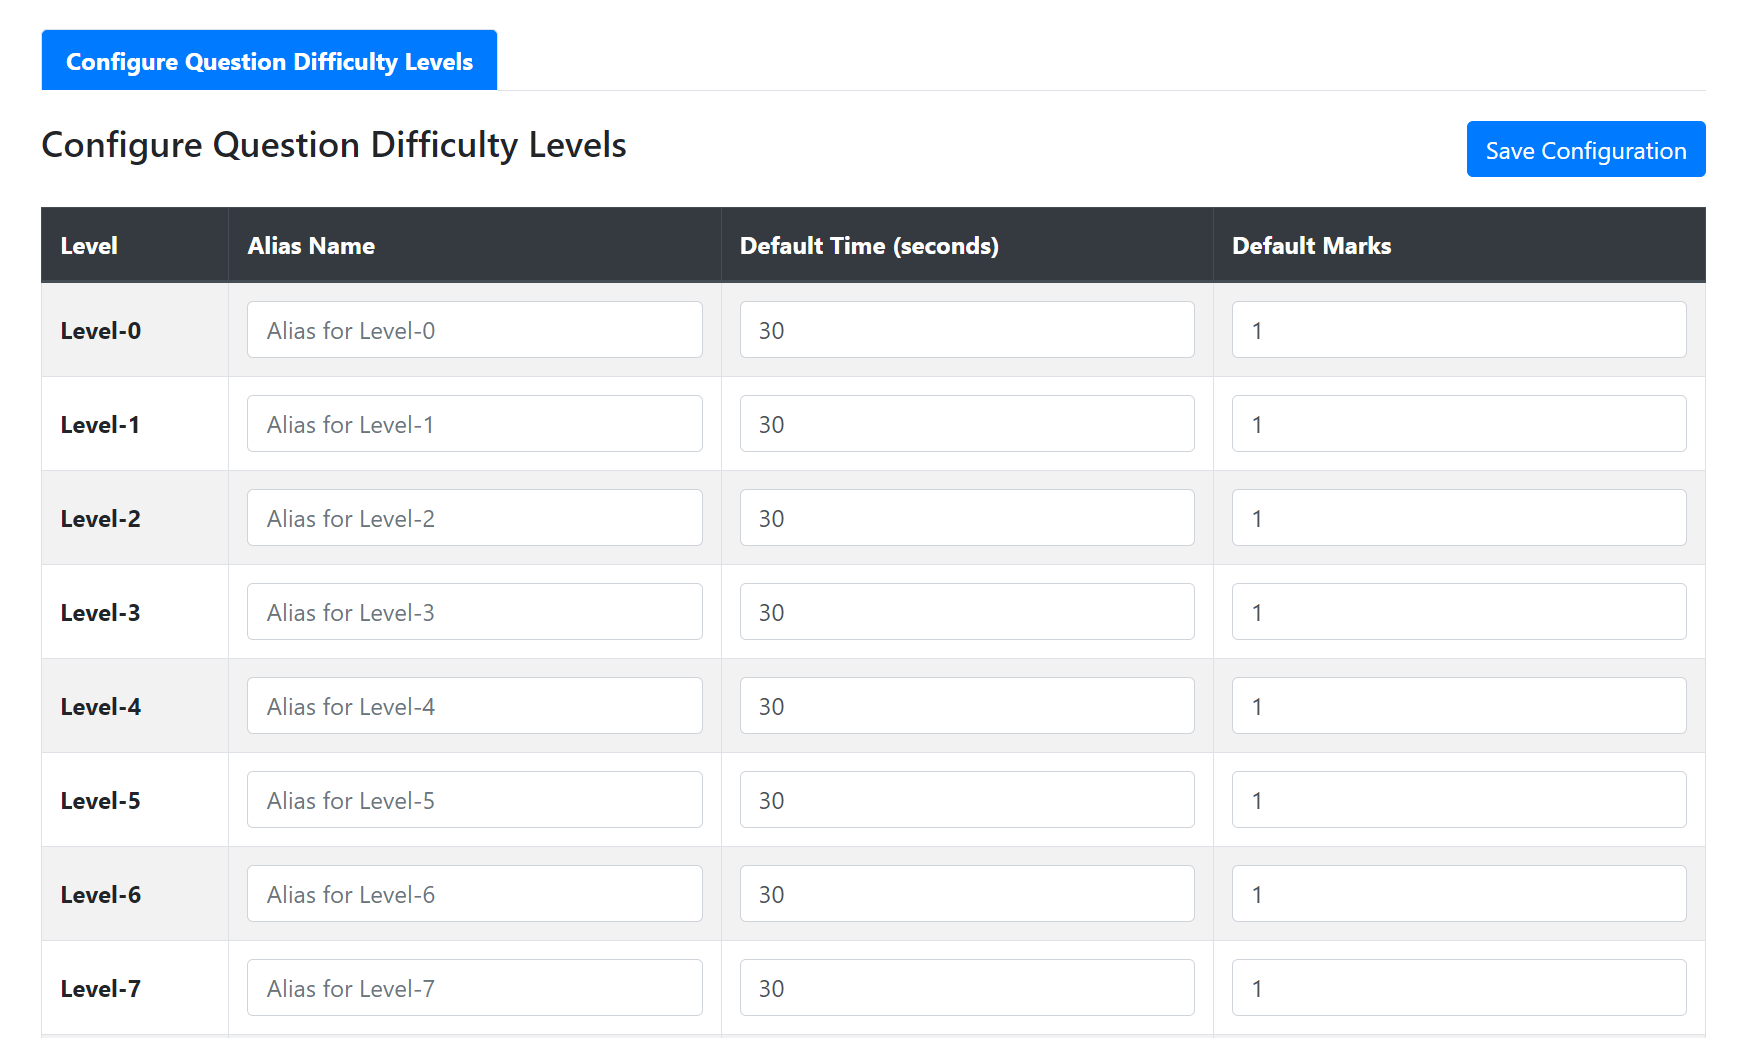This screenshot has width=1758, height=1038.
Task: Click the Alias Name input for Level-1
Action: pos(474,424)
